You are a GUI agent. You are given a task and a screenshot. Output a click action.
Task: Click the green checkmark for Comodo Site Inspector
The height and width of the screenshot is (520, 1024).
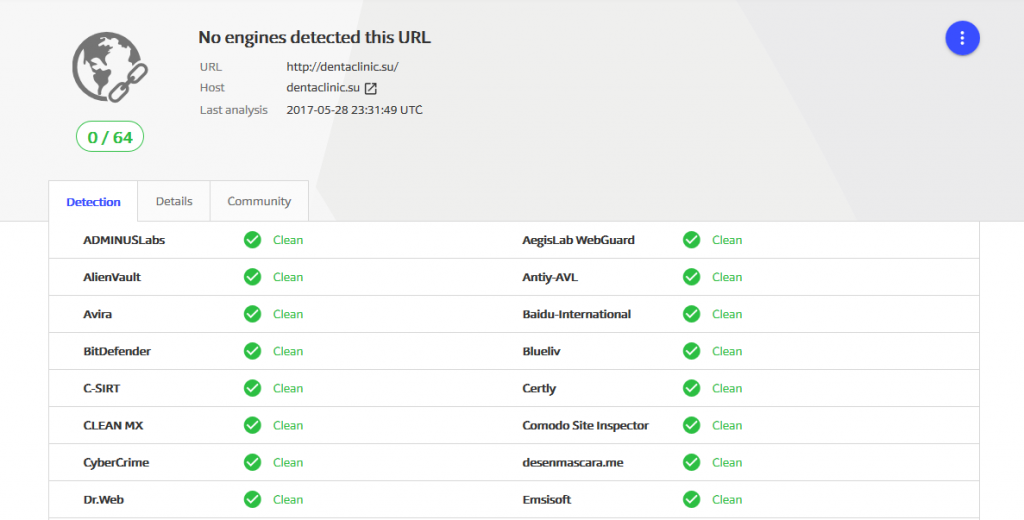coord(691,425)
